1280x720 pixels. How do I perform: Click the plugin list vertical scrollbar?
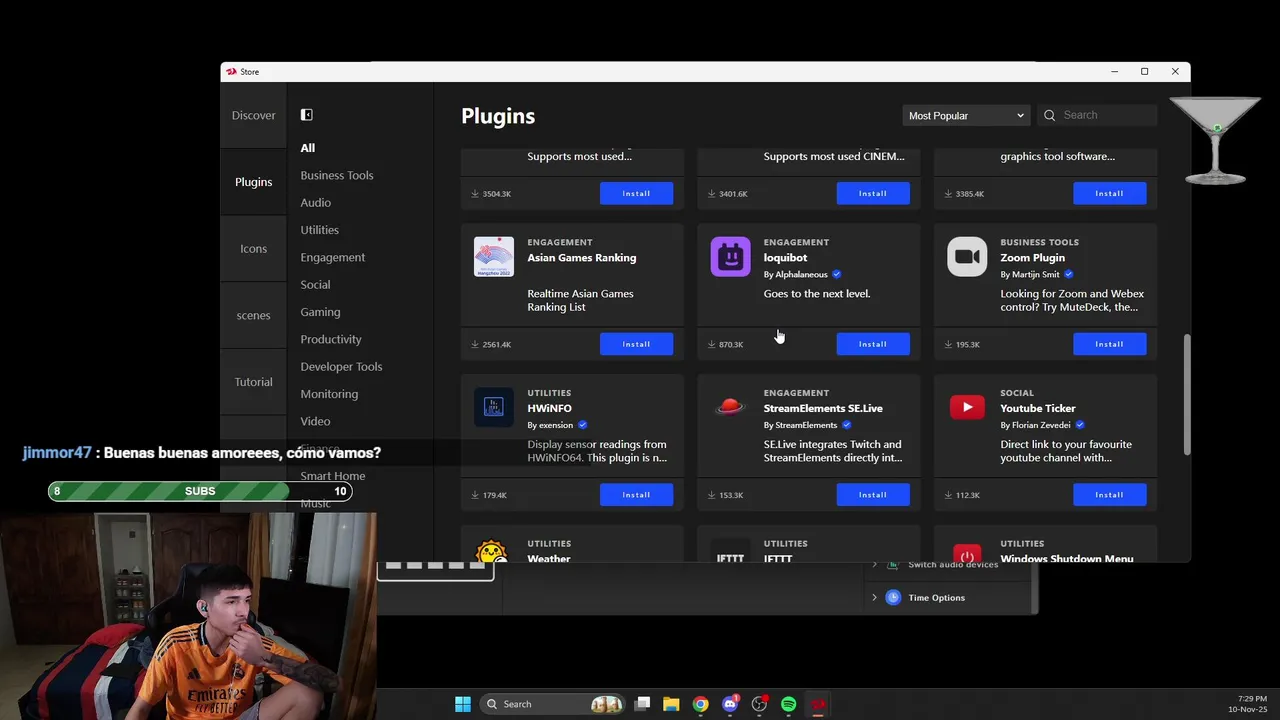1187,395
